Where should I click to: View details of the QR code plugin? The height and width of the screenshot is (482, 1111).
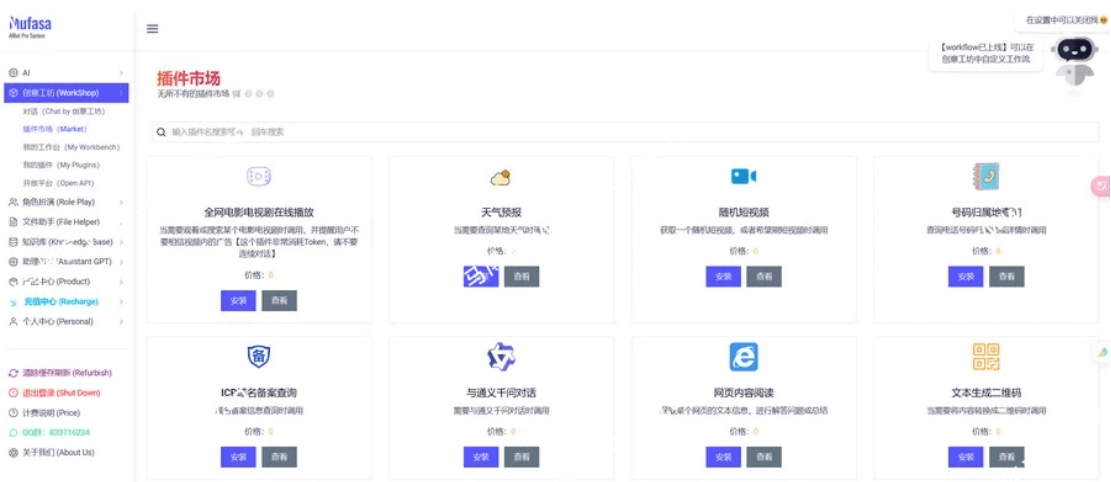coord(1007,457)
